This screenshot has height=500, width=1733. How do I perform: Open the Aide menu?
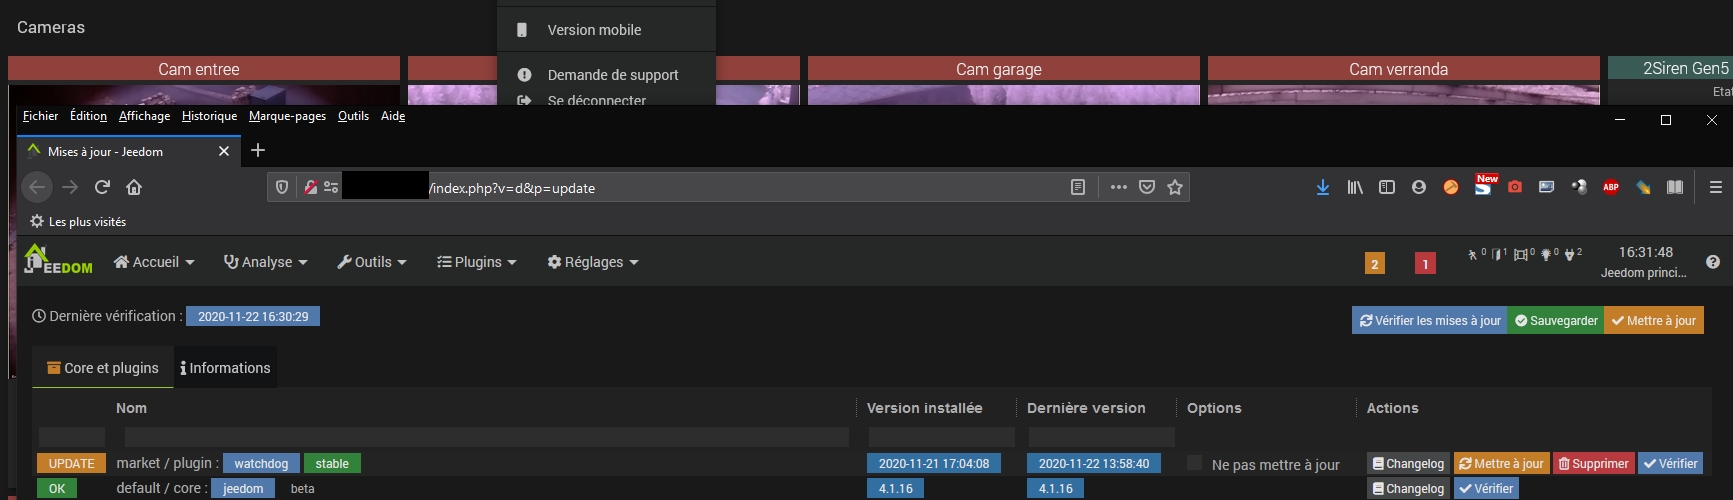pyautogui.click(x=393, y=116)
